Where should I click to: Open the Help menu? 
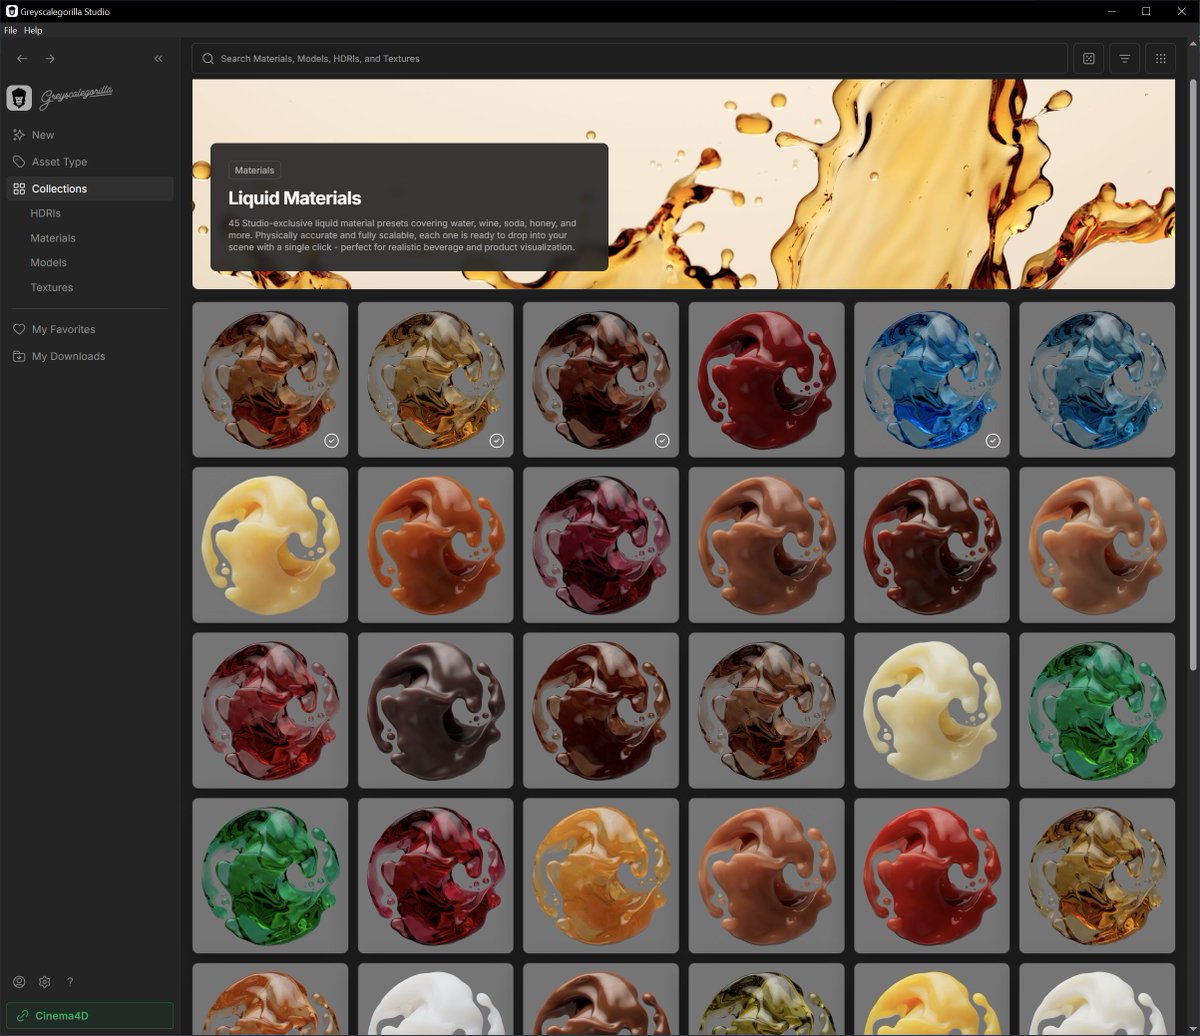[x=33, y=31]
